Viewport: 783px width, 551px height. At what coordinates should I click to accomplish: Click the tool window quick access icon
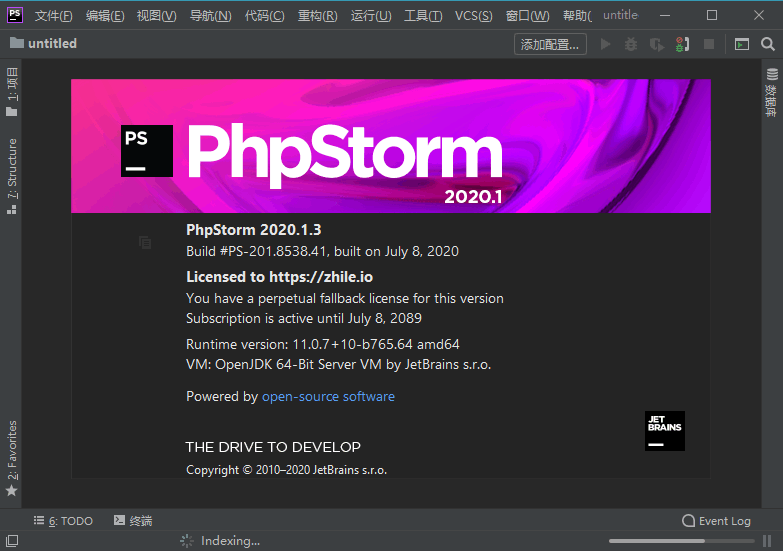tap(12, 541)
